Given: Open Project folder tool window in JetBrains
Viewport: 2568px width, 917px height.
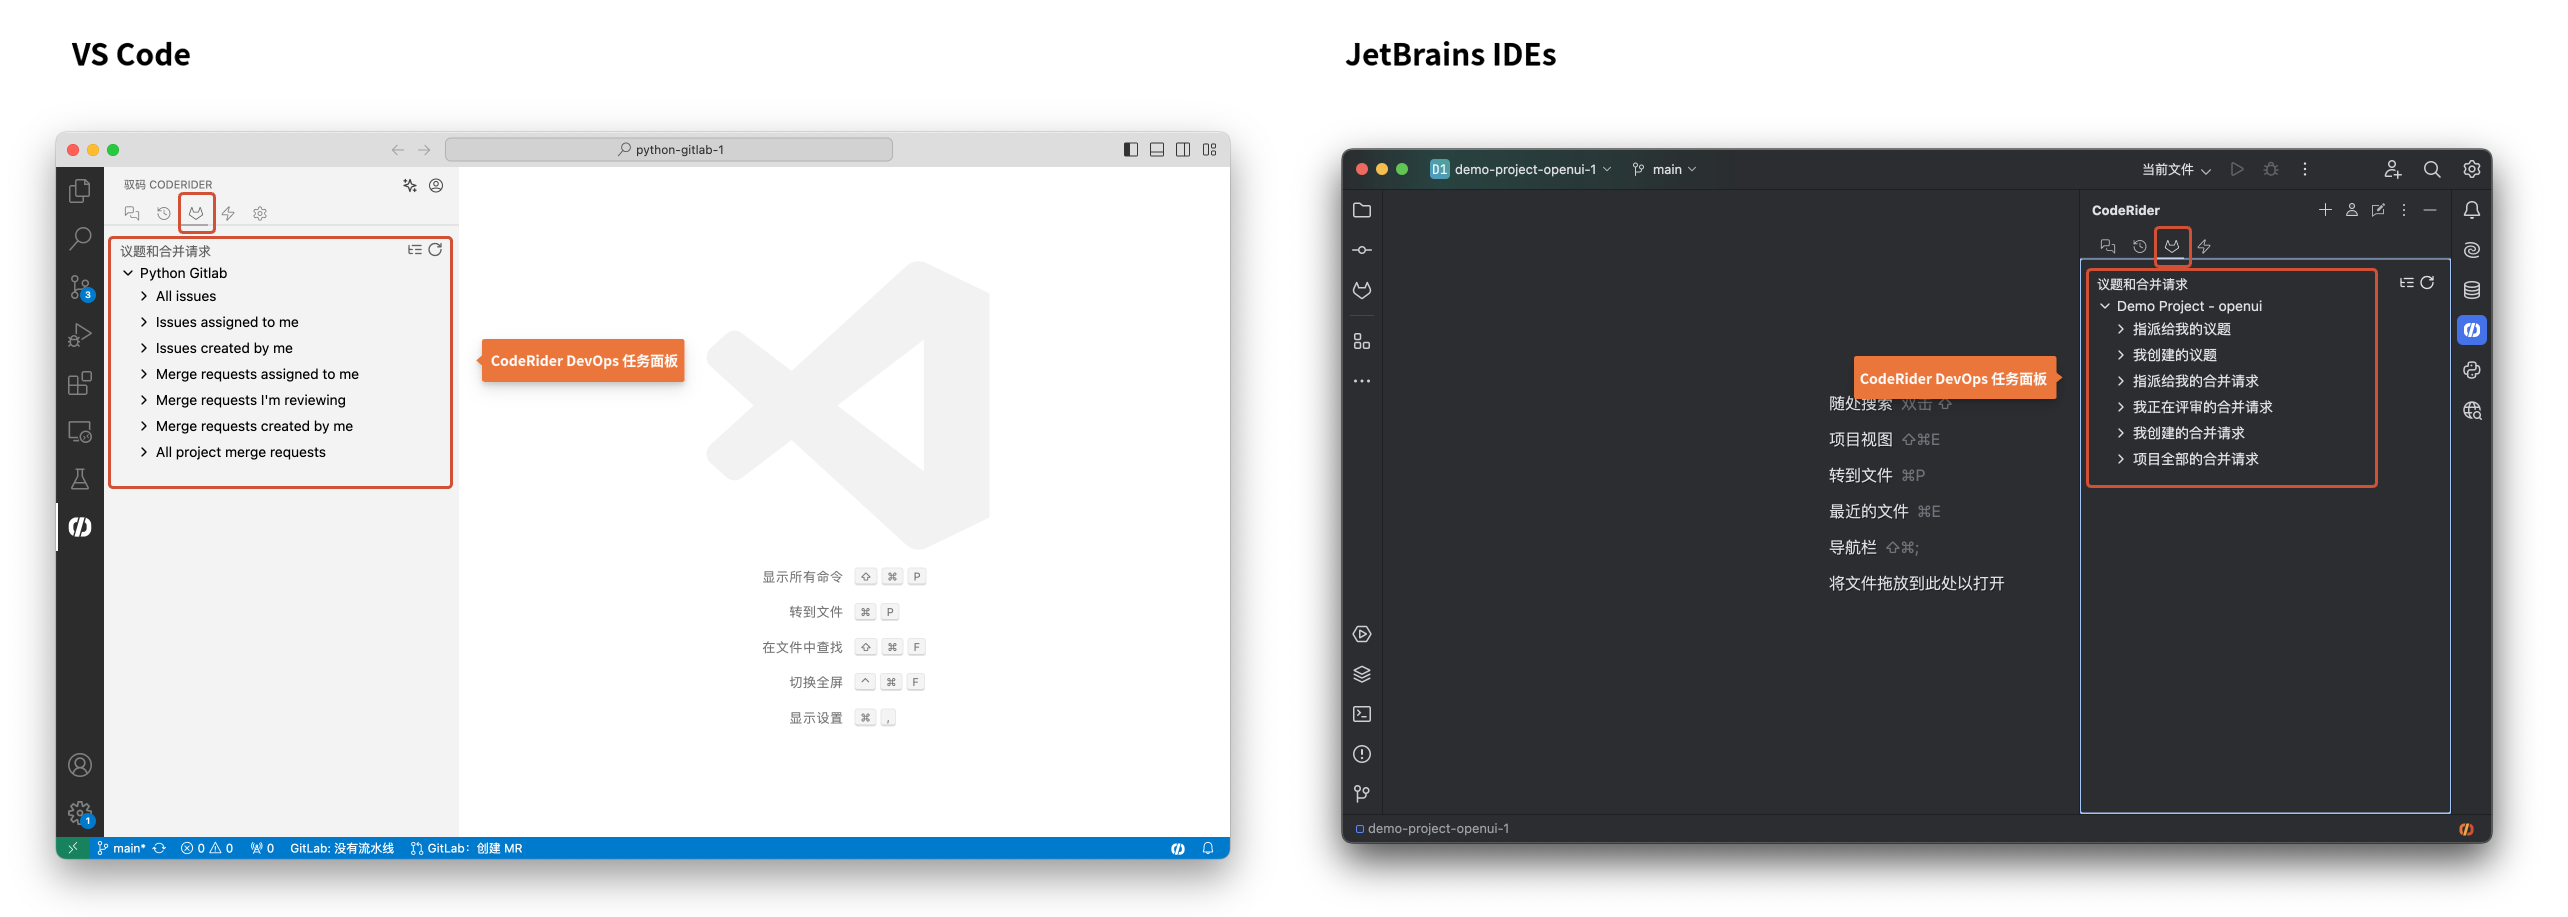Looking at the screenshot, I should (x=1362, y=210).
